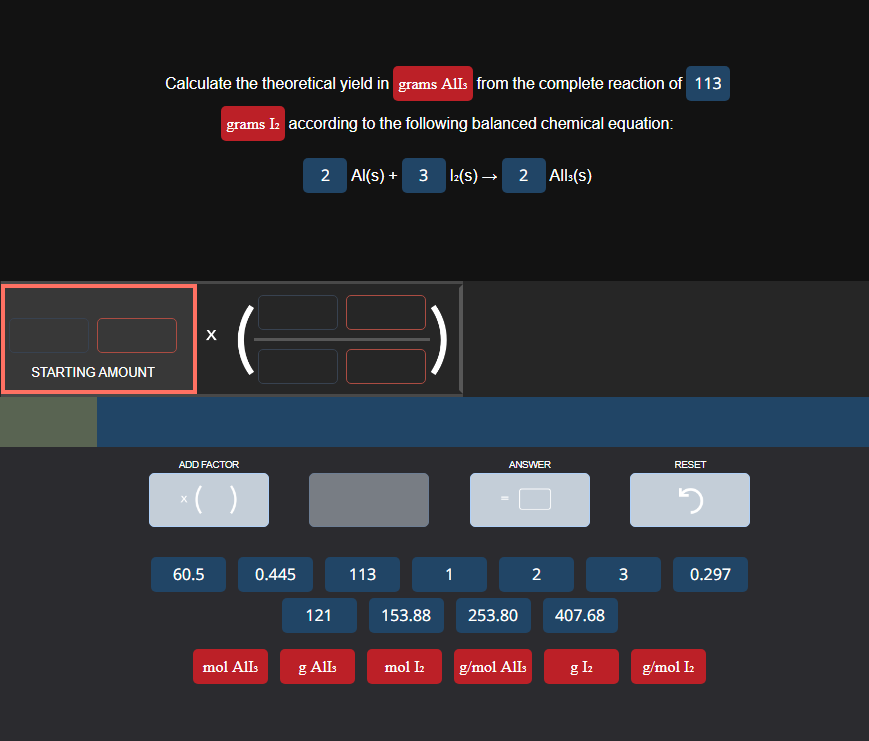Viewport: 869px width, 741px height.
Task: Click the ANSWER equals icon
Action: click(x=529, y=499)
